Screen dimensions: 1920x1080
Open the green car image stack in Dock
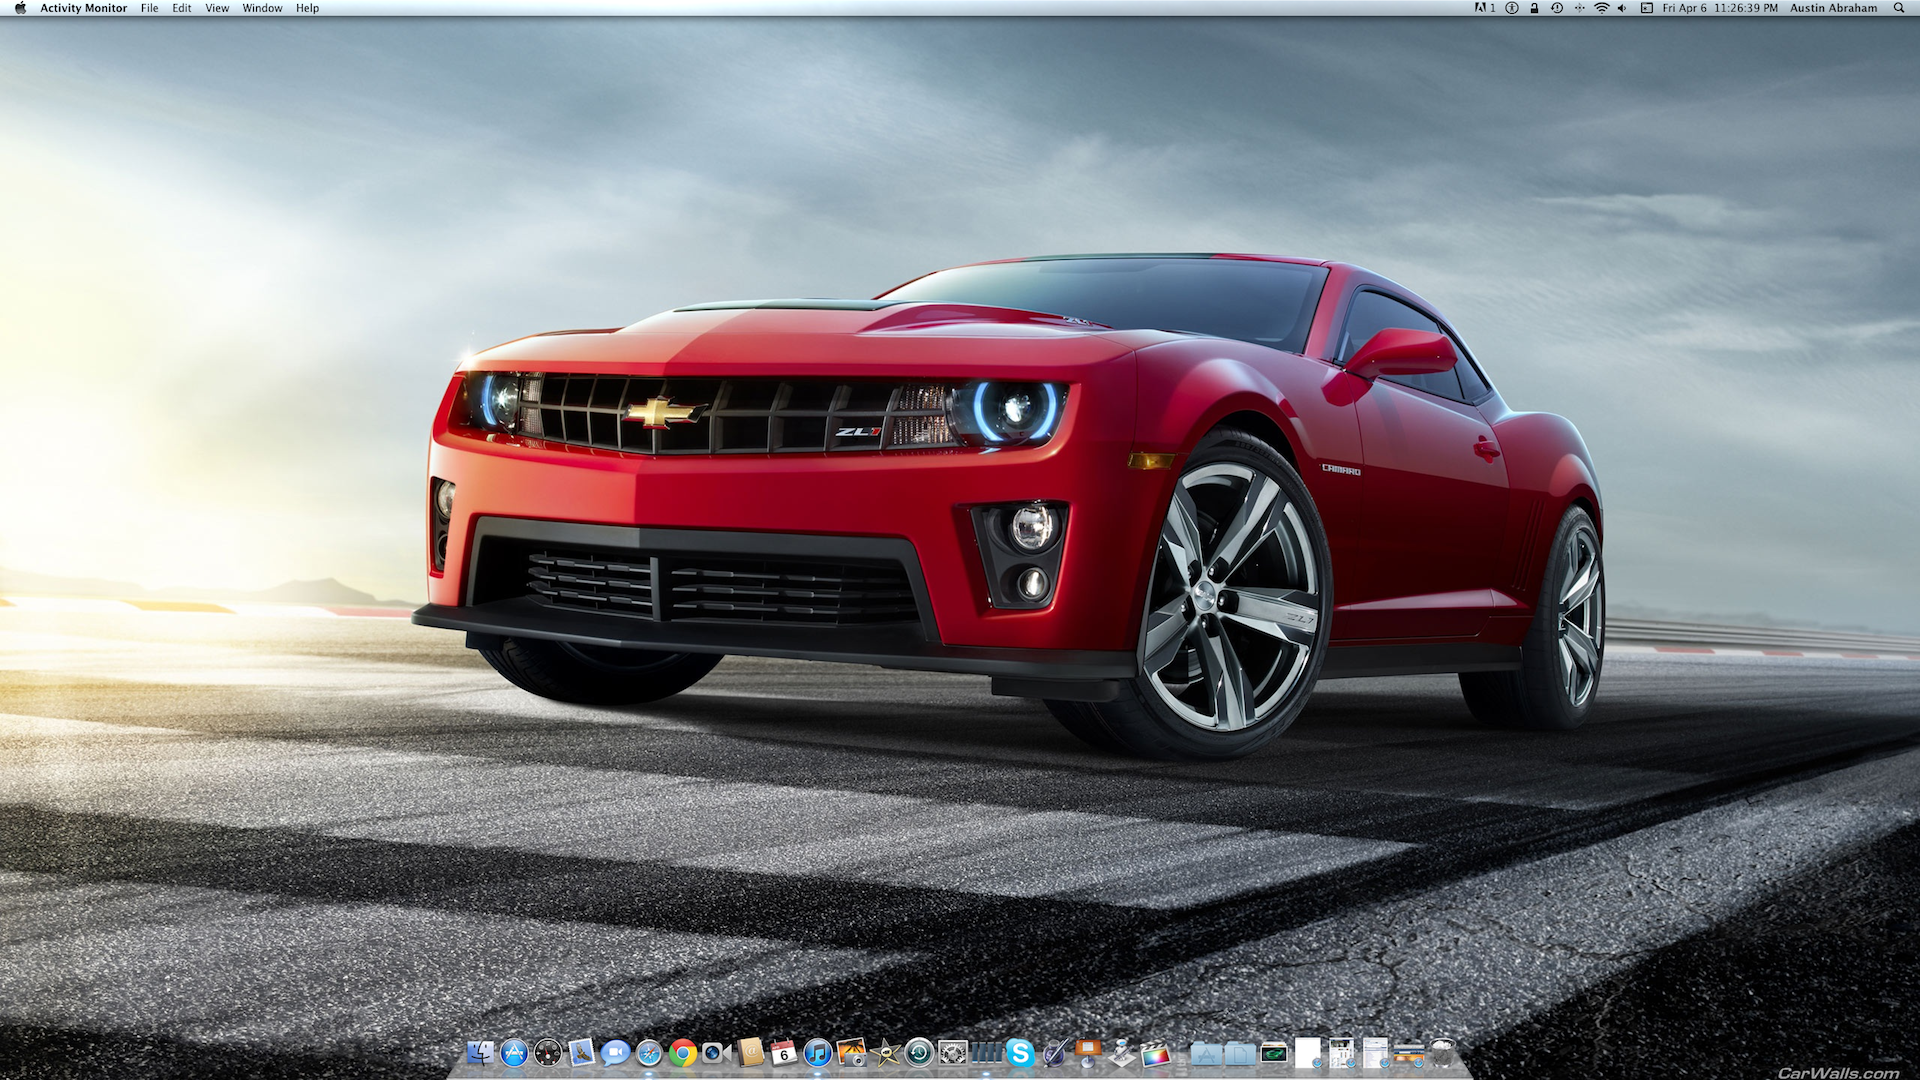1274,1052
